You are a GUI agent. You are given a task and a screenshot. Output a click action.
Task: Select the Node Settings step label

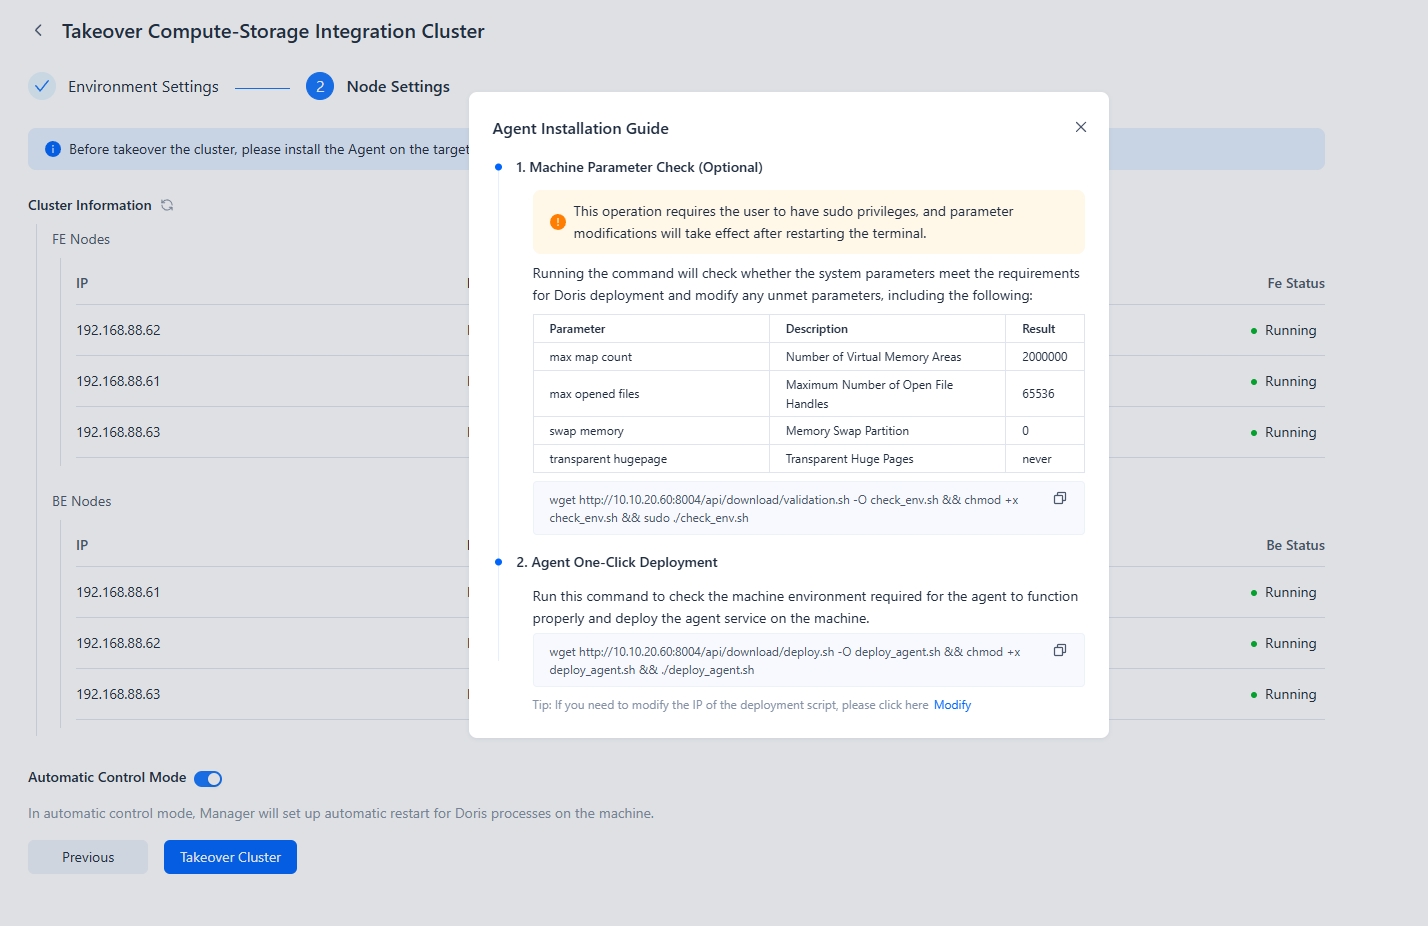click(x=398, y=87)
